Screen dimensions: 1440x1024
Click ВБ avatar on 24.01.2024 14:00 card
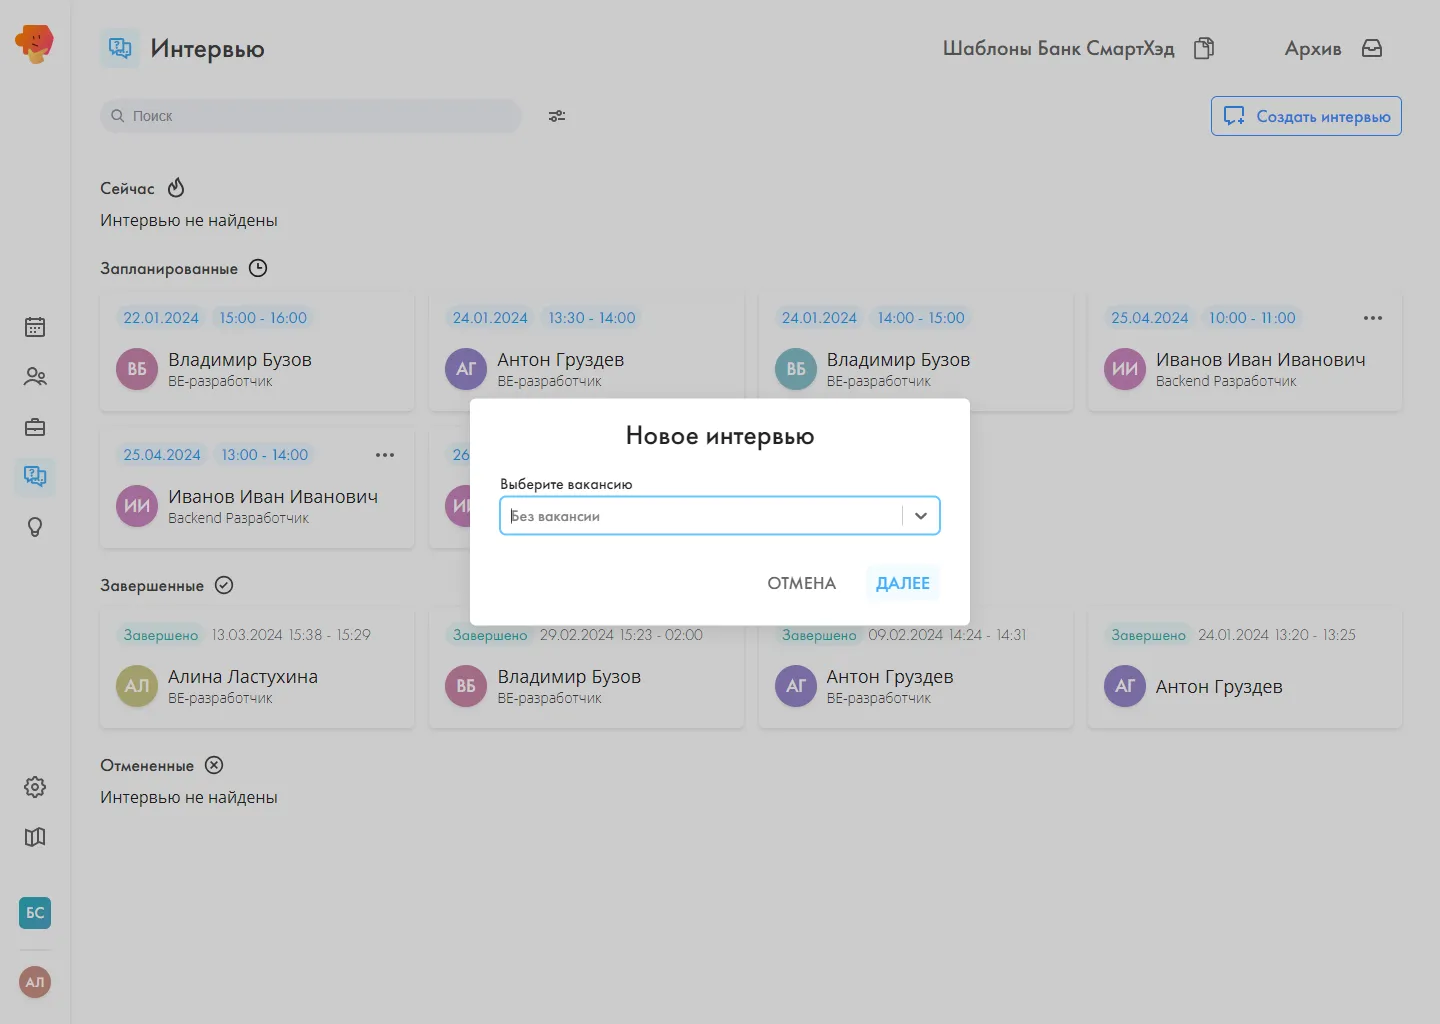click(796, 369)
